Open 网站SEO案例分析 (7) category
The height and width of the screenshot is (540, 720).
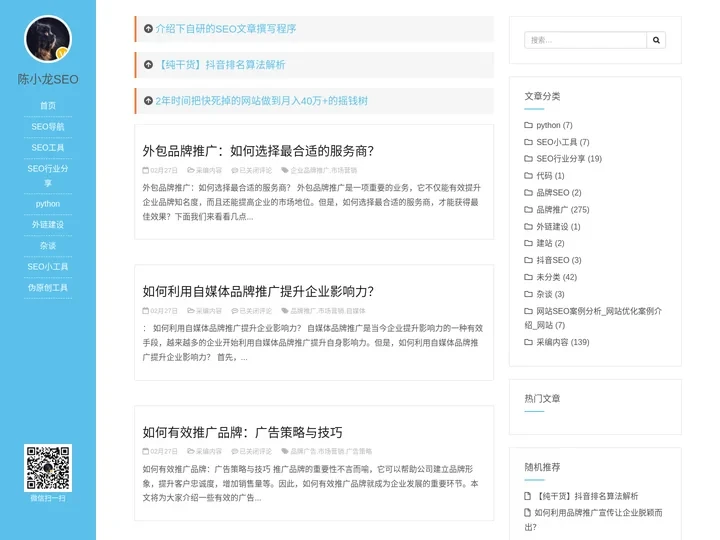pos(593,318)
